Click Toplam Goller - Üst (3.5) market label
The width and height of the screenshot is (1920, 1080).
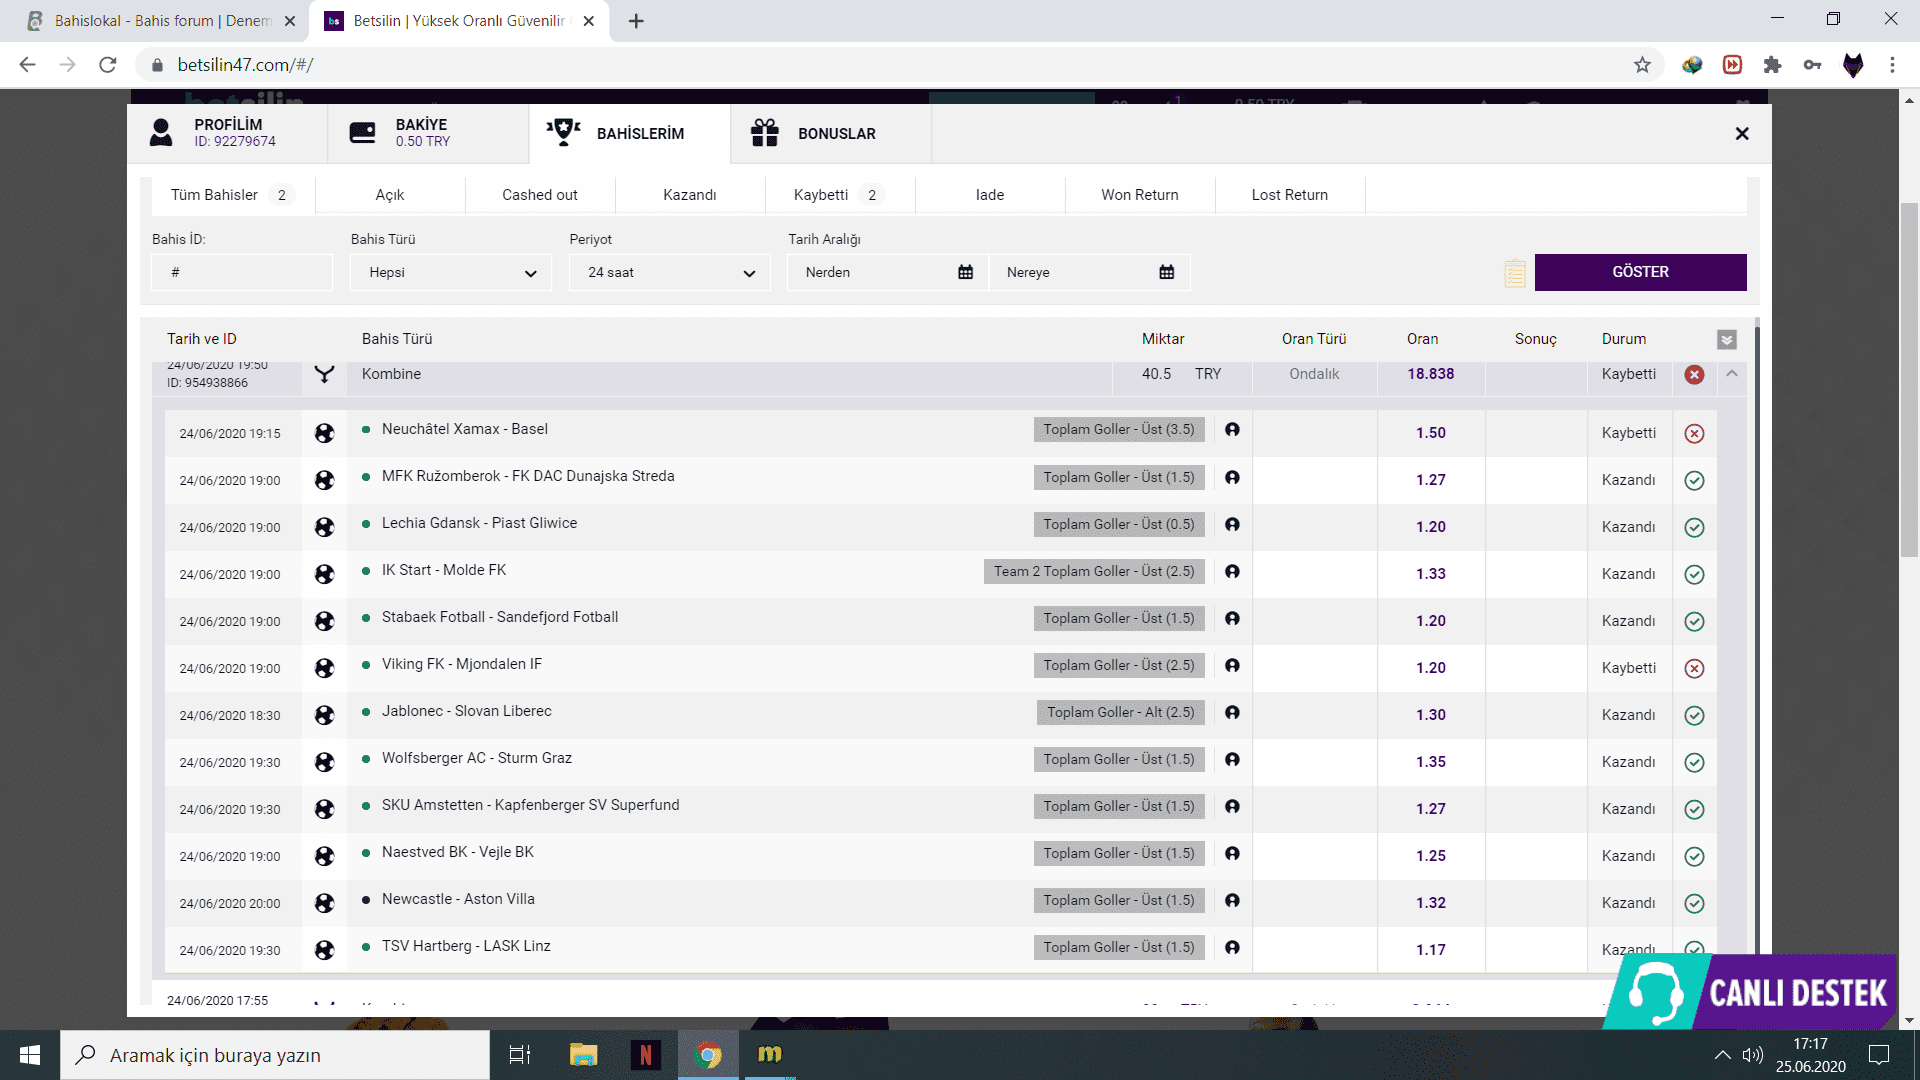[1119, 429]
